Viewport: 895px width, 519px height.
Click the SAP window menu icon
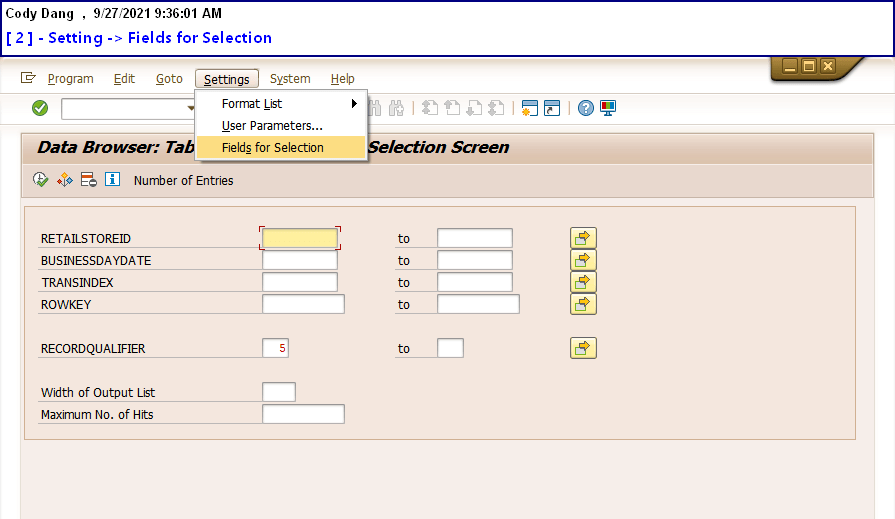click(28, 78)
